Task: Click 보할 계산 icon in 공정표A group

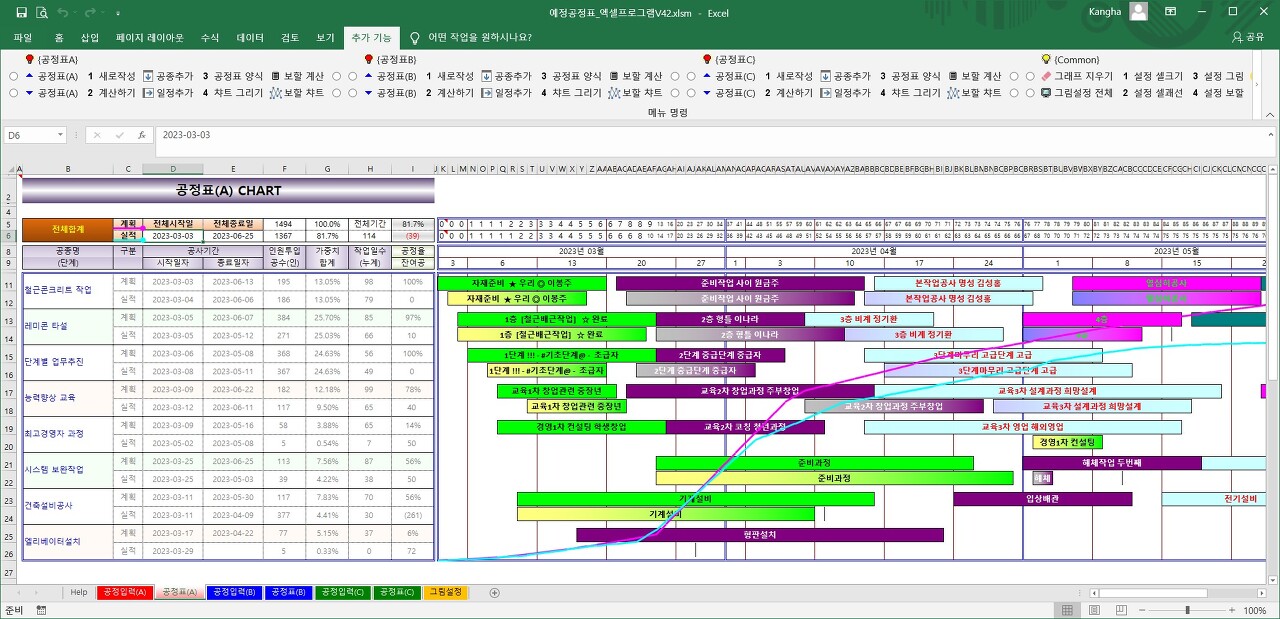Action: coord(276,76)
